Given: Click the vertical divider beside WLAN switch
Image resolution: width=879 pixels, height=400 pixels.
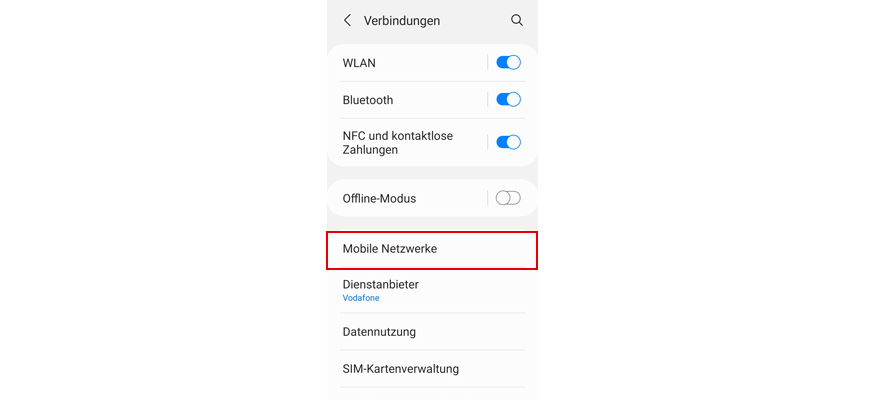Looking at the screenshot, I should (x=488, y=62).
